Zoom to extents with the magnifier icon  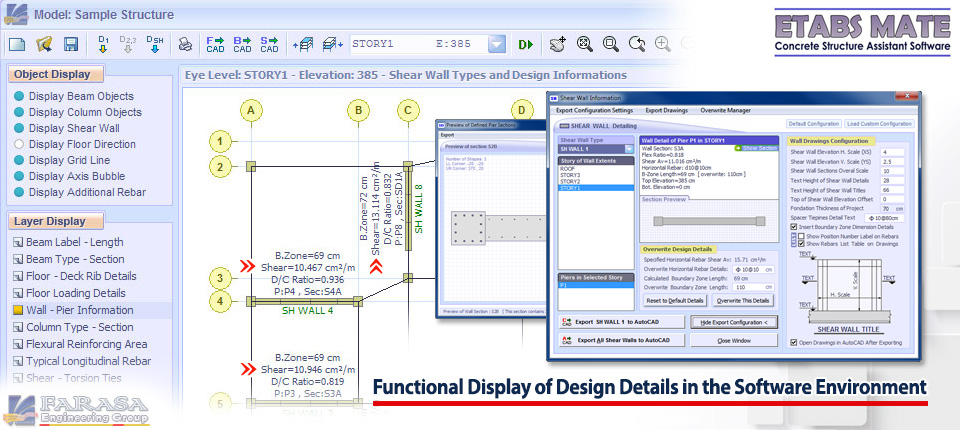tap(585, 43)
